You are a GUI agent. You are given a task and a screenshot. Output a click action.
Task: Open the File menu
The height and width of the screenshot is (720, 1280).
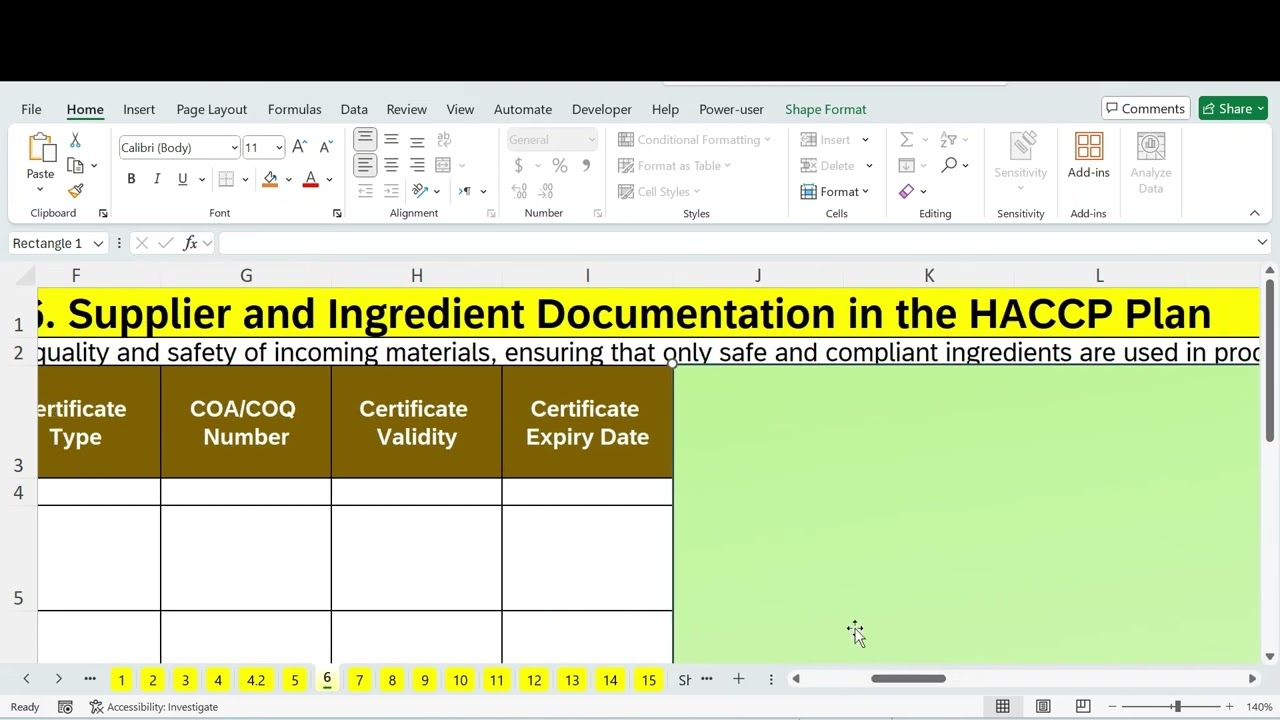point(31,109)
